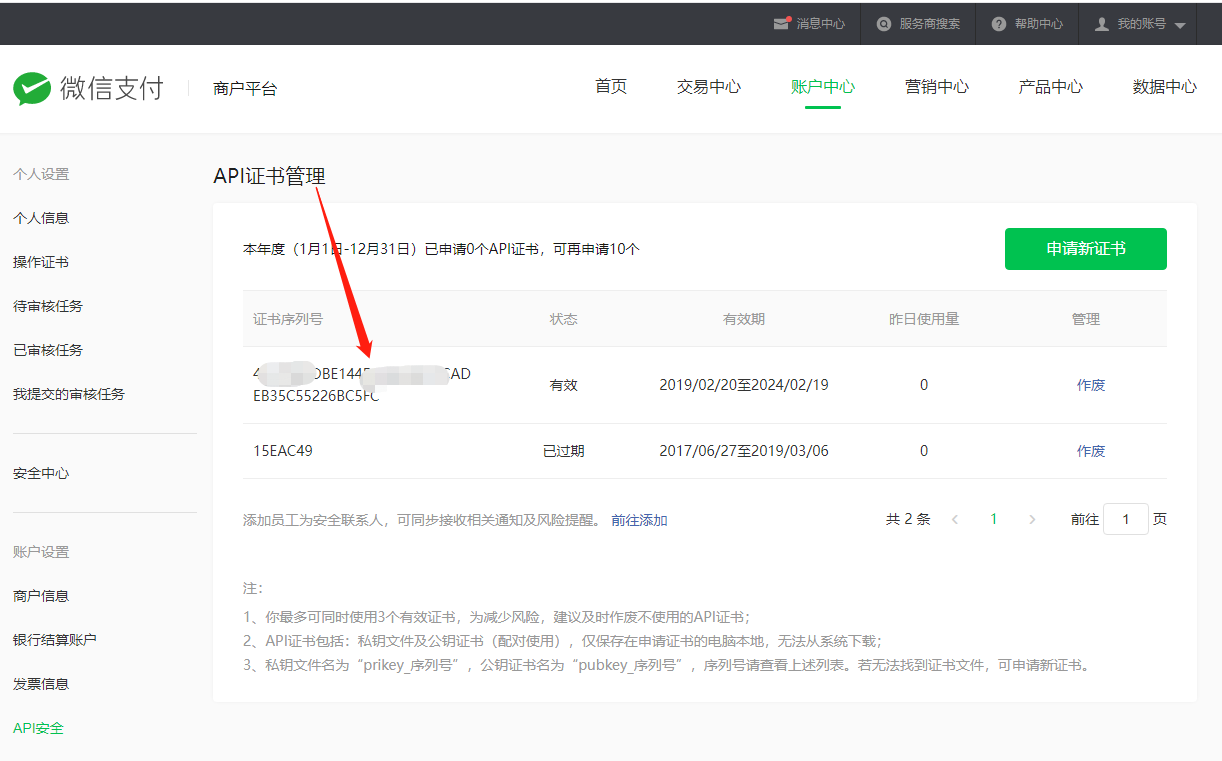Select 我提交的审核任务 in the sidebar
Screen dimensions: 1222x761
pos(69,394)
